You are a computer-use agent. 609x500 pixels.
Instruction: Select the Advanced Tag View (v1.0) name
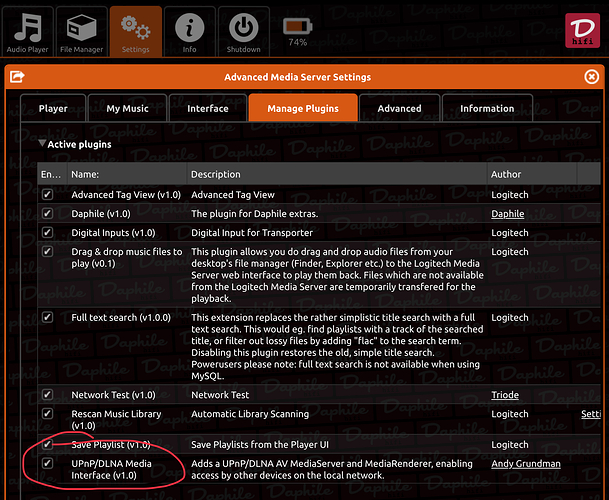126,195
